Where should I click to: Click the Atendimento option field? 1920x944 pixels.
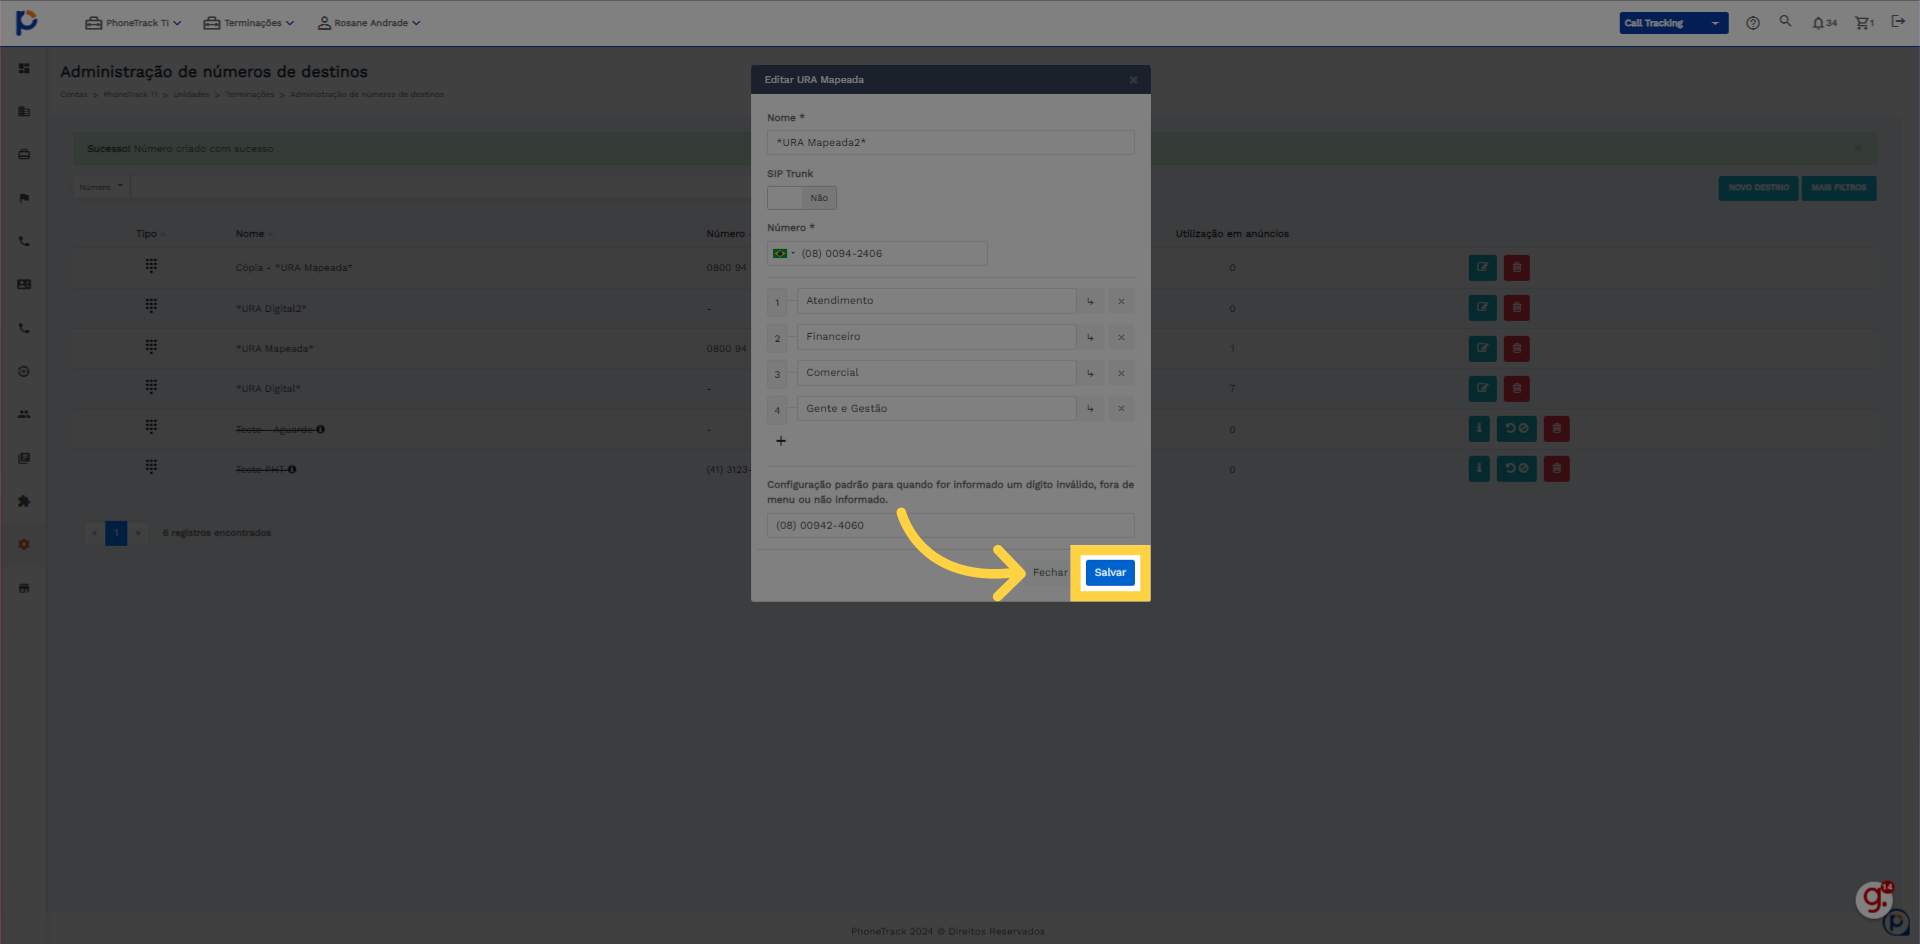pos(936,301)
